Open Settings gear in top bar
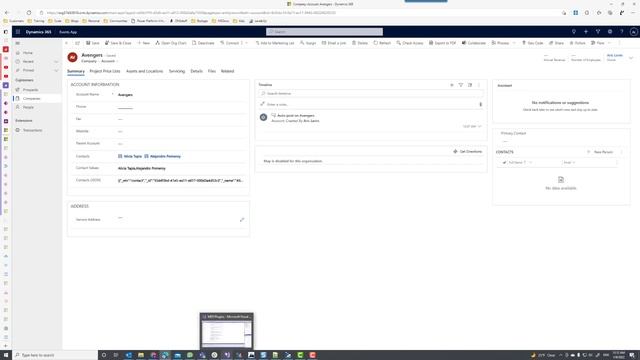This screenshot has width=640, height=360. pyautogui.click(x=610, y=32)
